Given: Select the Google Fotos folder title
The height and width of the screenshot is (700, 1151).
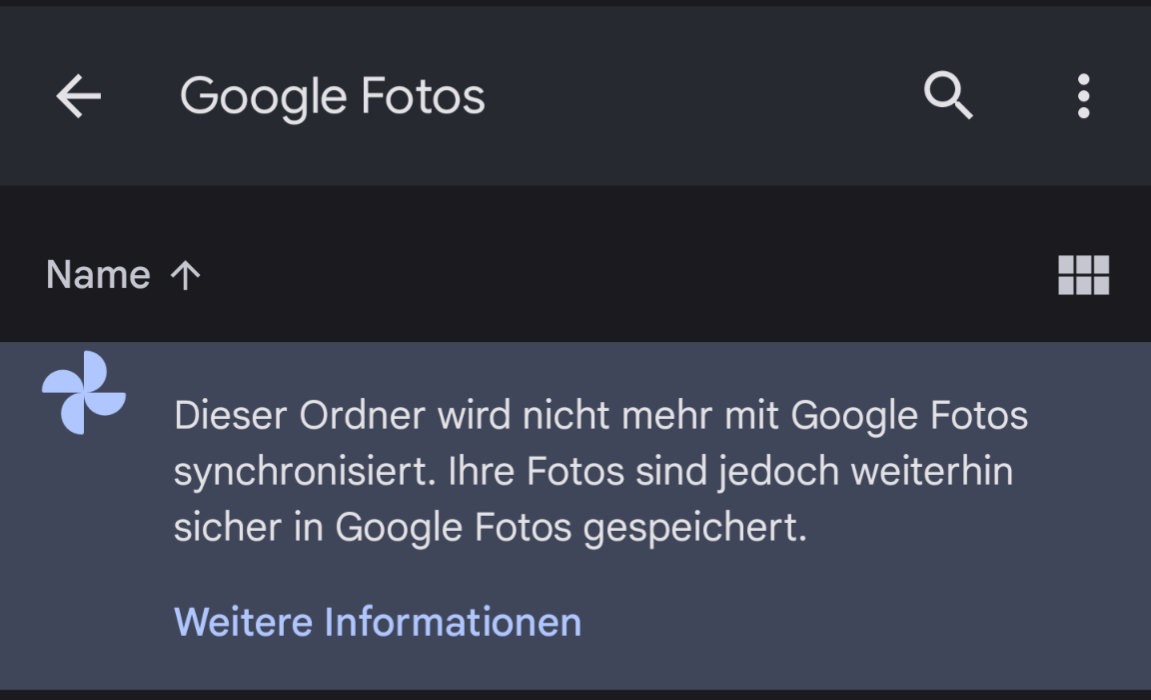Looking at the screenshot, I should click(333, 97).
